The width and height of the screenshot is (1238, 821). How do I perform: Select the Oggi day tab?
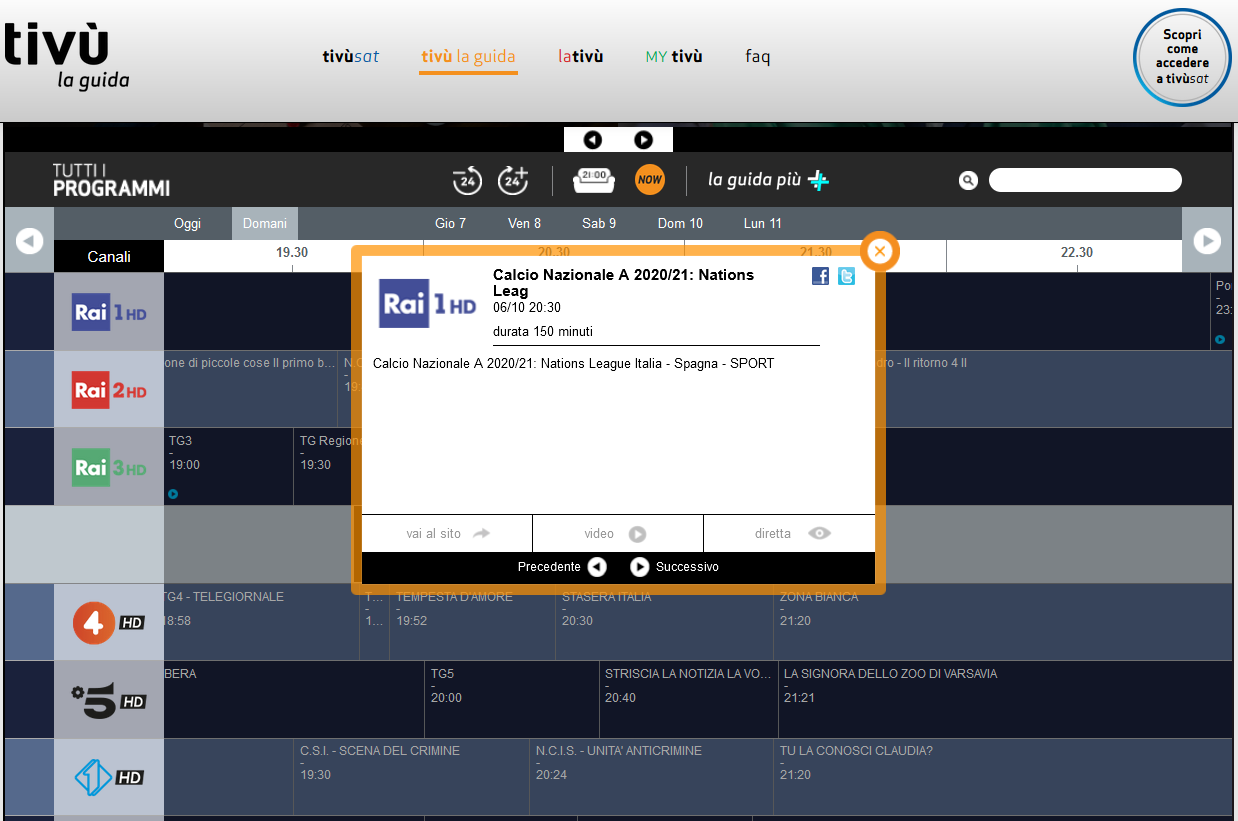187,223
